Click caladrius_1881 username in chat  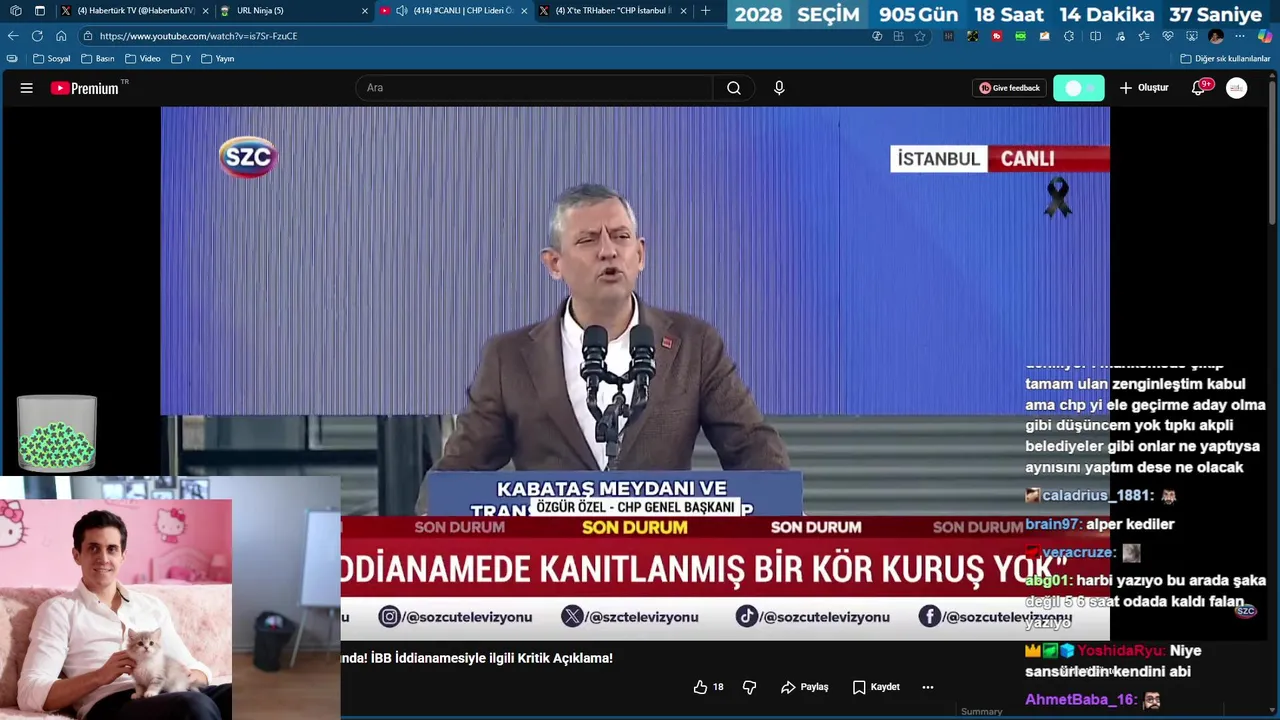click(1098, 495)
